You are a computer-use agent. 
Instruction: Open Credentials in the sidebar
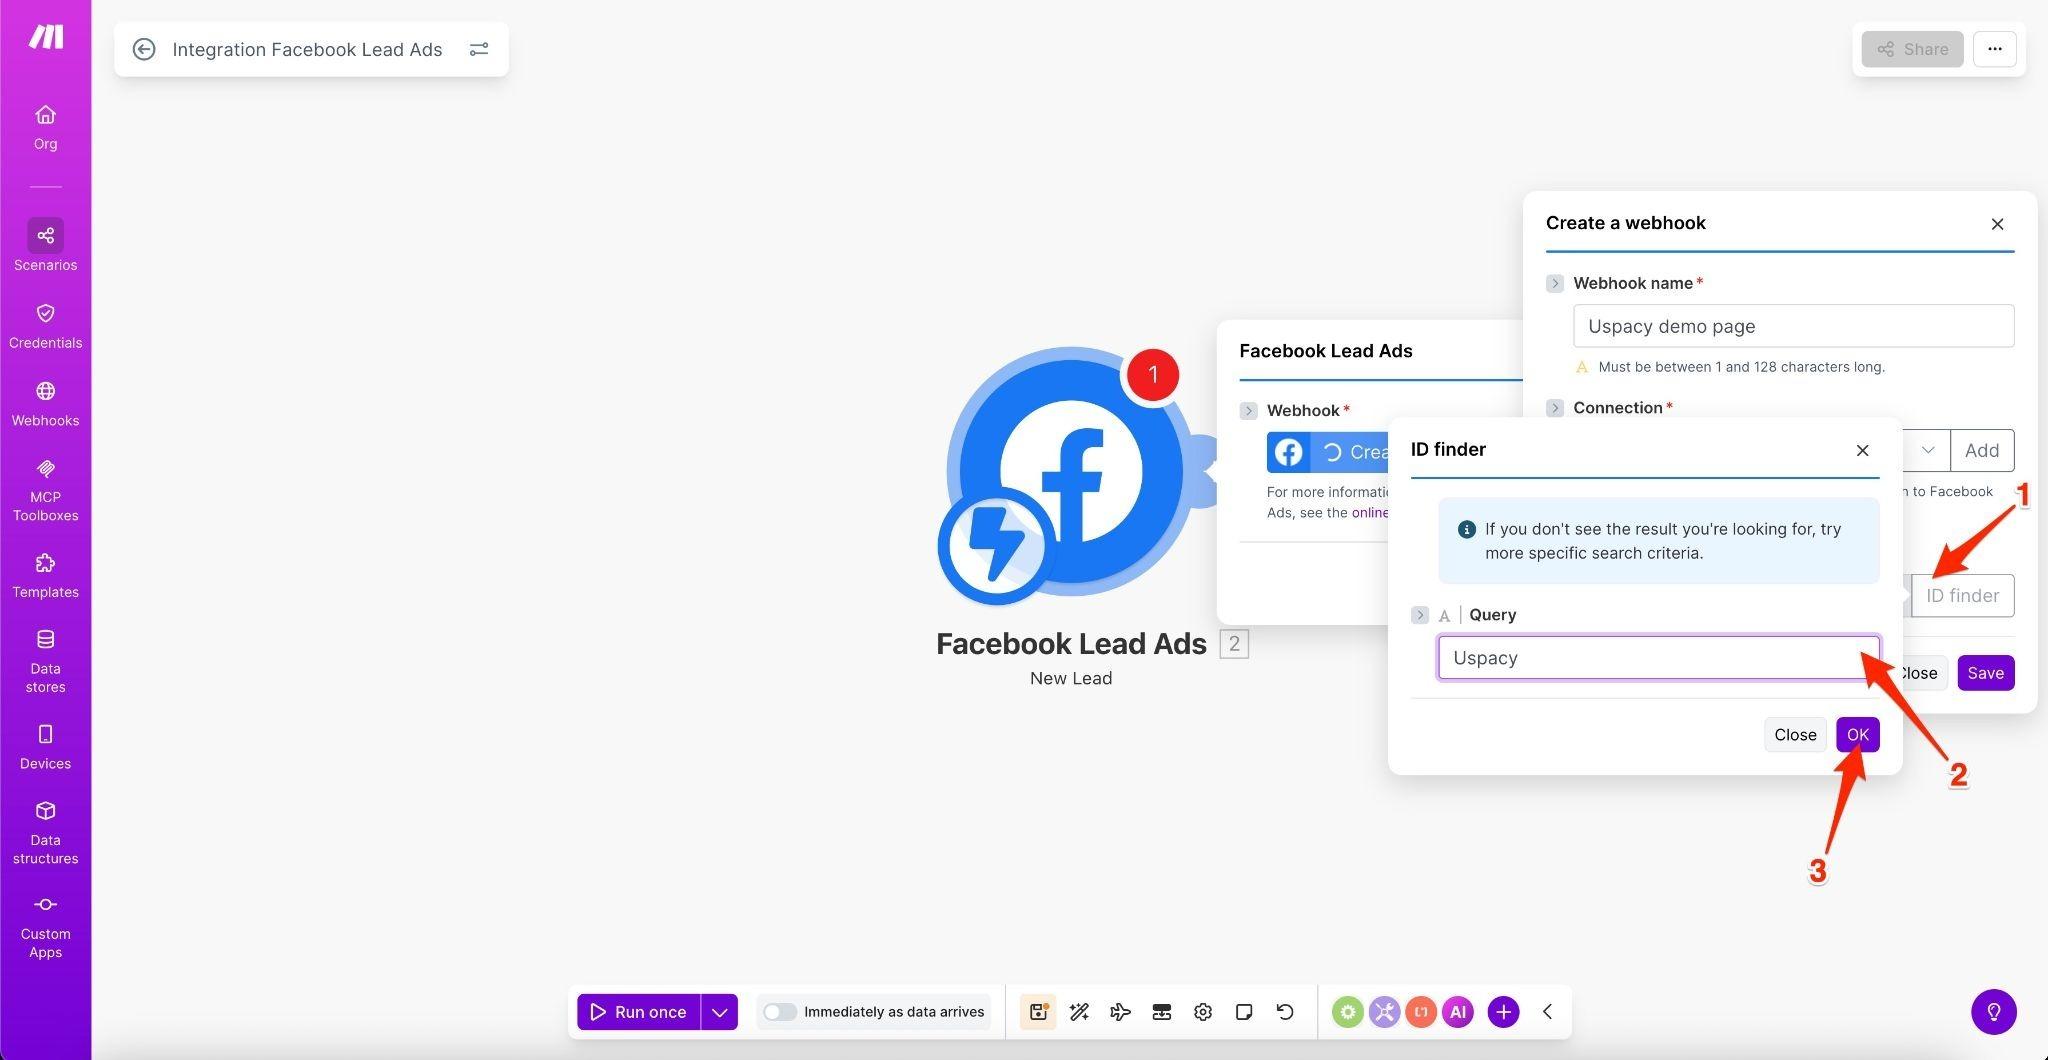pos(45,325)
